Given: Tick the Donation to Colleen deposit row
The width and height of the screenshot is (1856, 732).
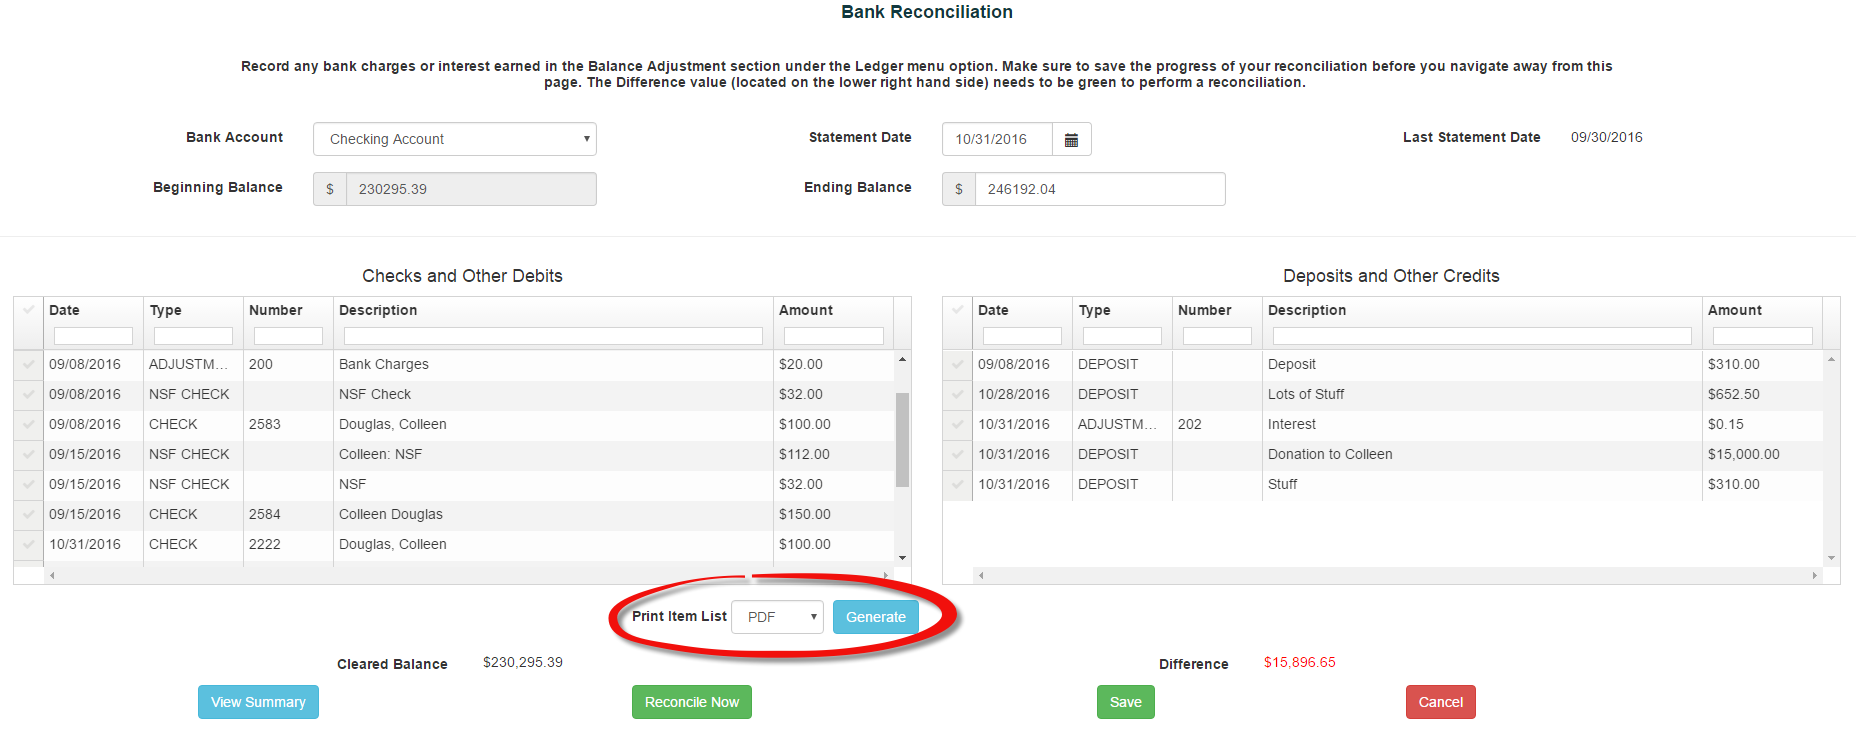Looking at the screenshot, I should [x=957, y=455].
